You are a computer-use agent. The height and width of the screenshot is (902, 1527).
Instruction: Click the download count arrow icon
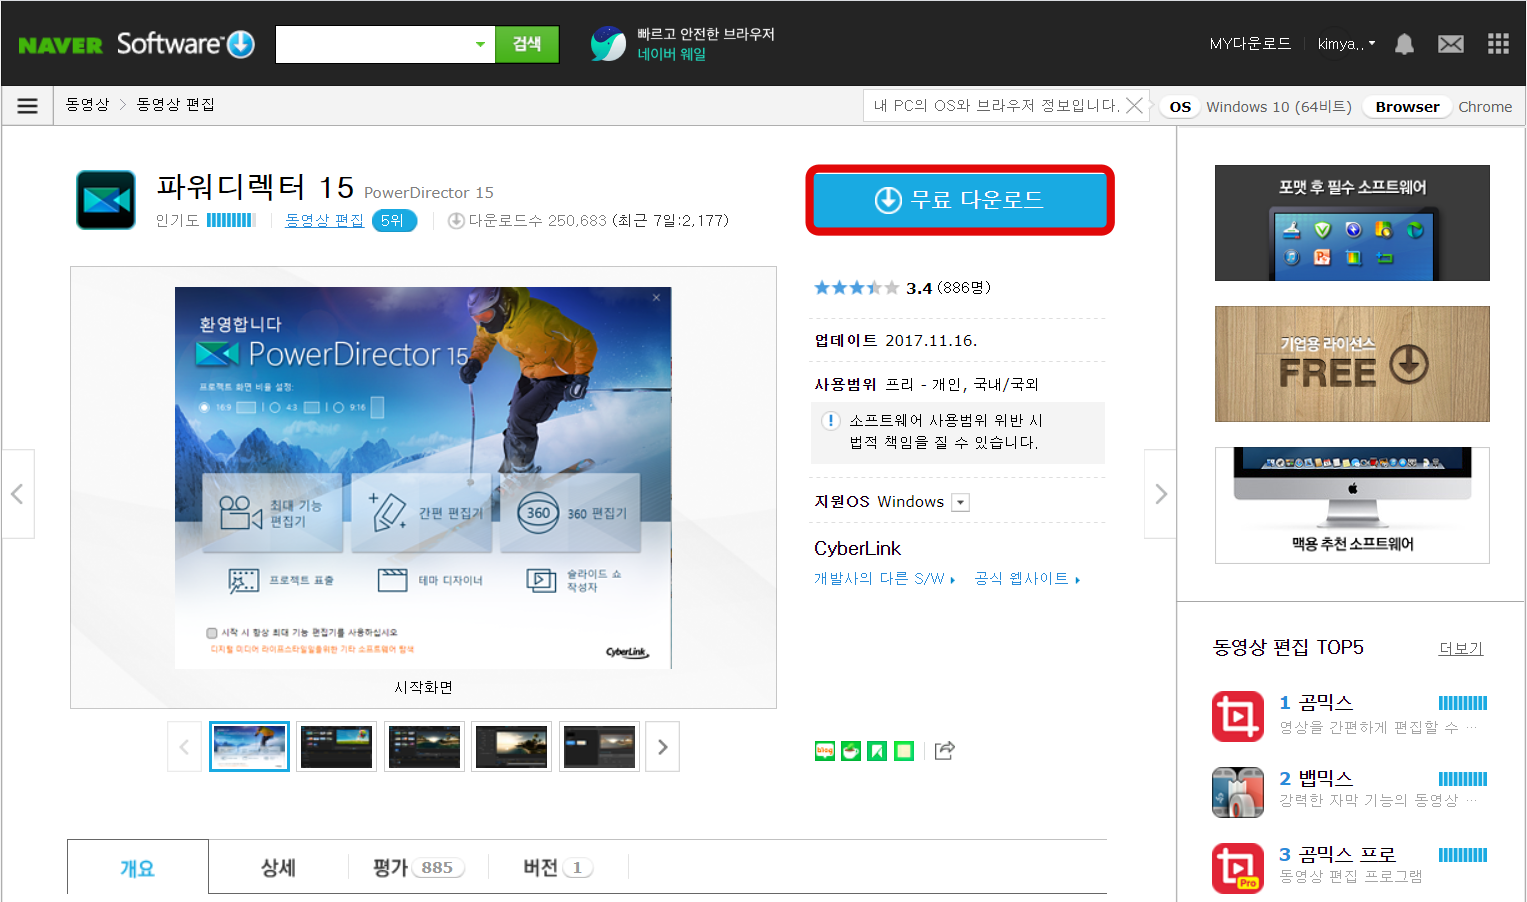(456, 221)
